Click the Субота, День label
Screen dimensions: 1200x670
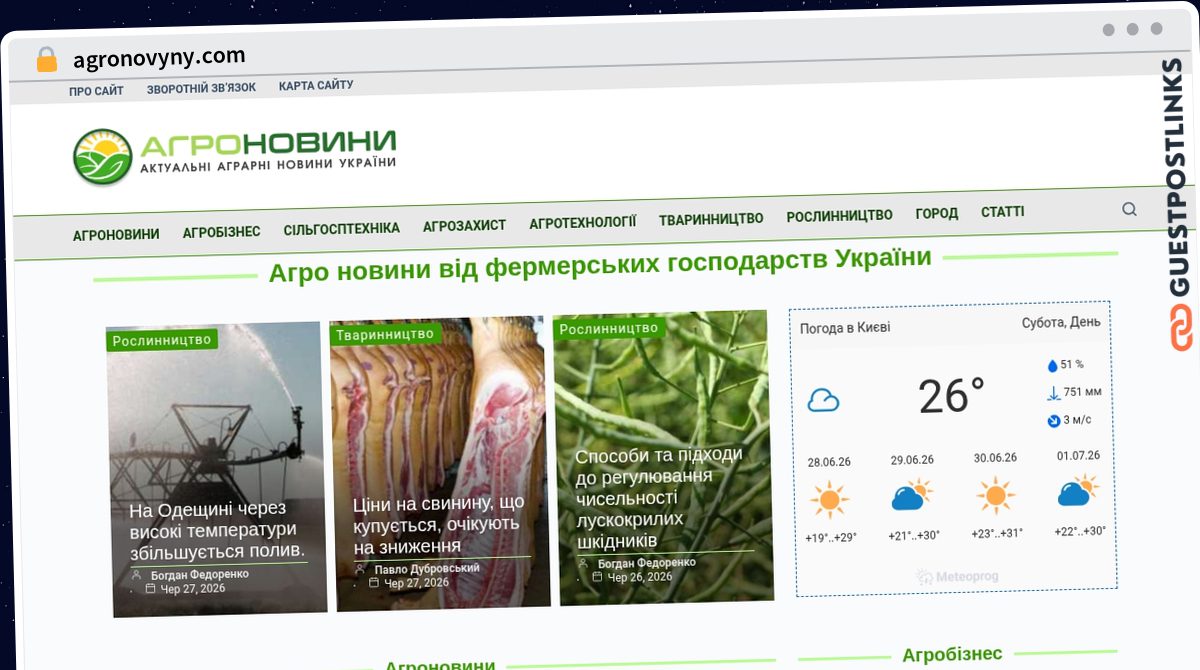tap(1061, 323)
